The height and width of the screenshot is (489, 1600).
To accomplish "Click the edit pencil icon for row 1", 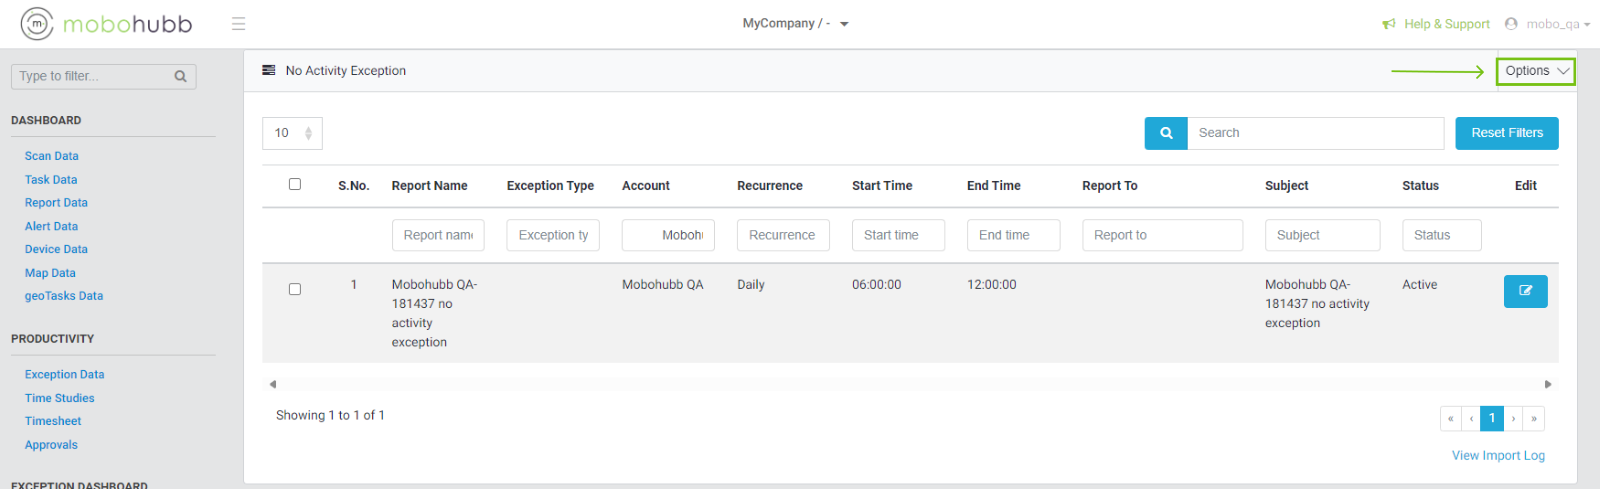I will coord(1525,291).
